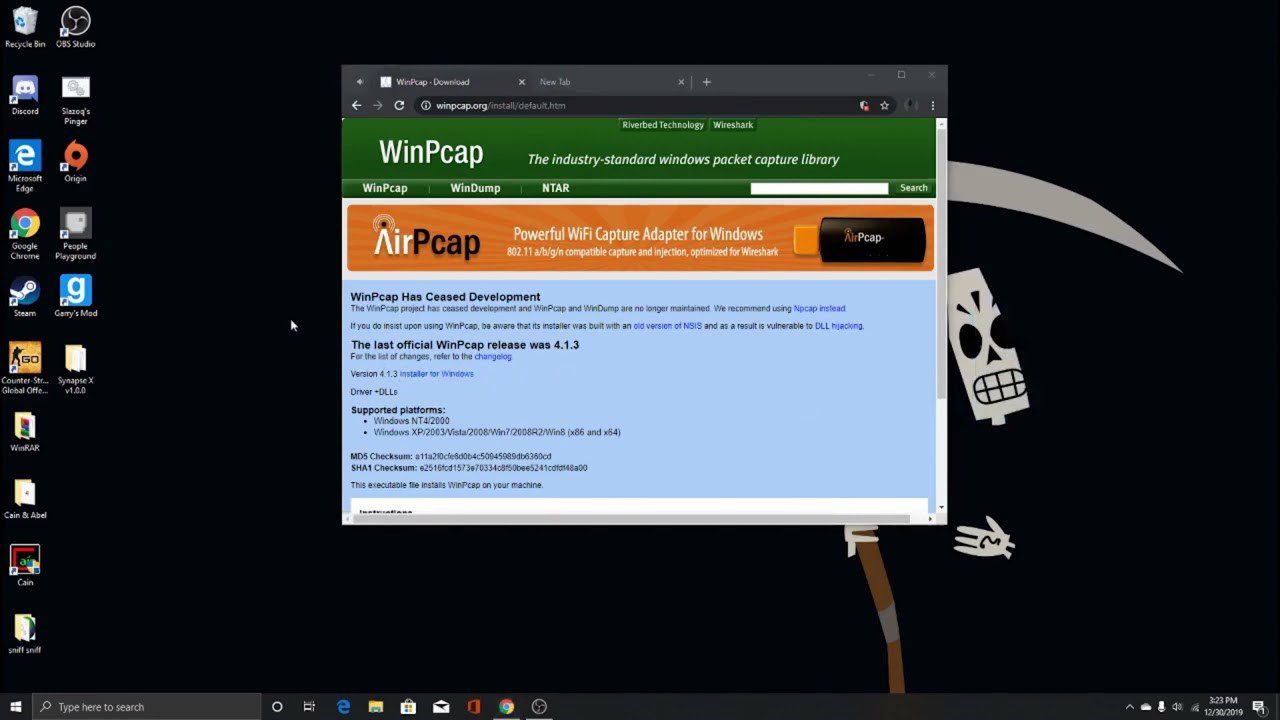This screenshot has height=720, width=1280.
Task: Bookmark the page using the star icon
Action: click(885, 105)
